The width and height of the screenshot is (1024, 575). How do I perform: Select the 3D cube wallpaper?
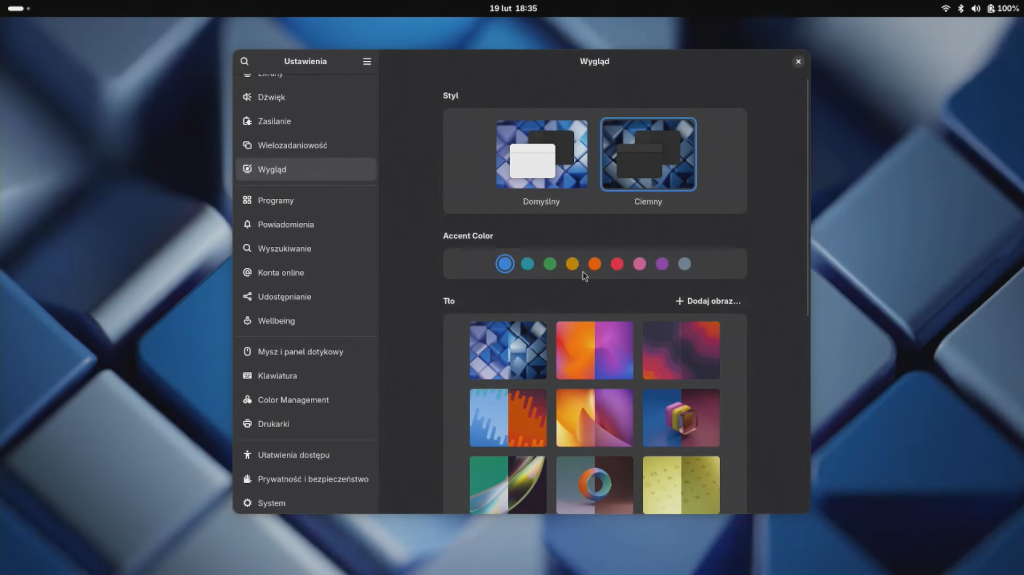pyautogui.click(x=681, y=418)
